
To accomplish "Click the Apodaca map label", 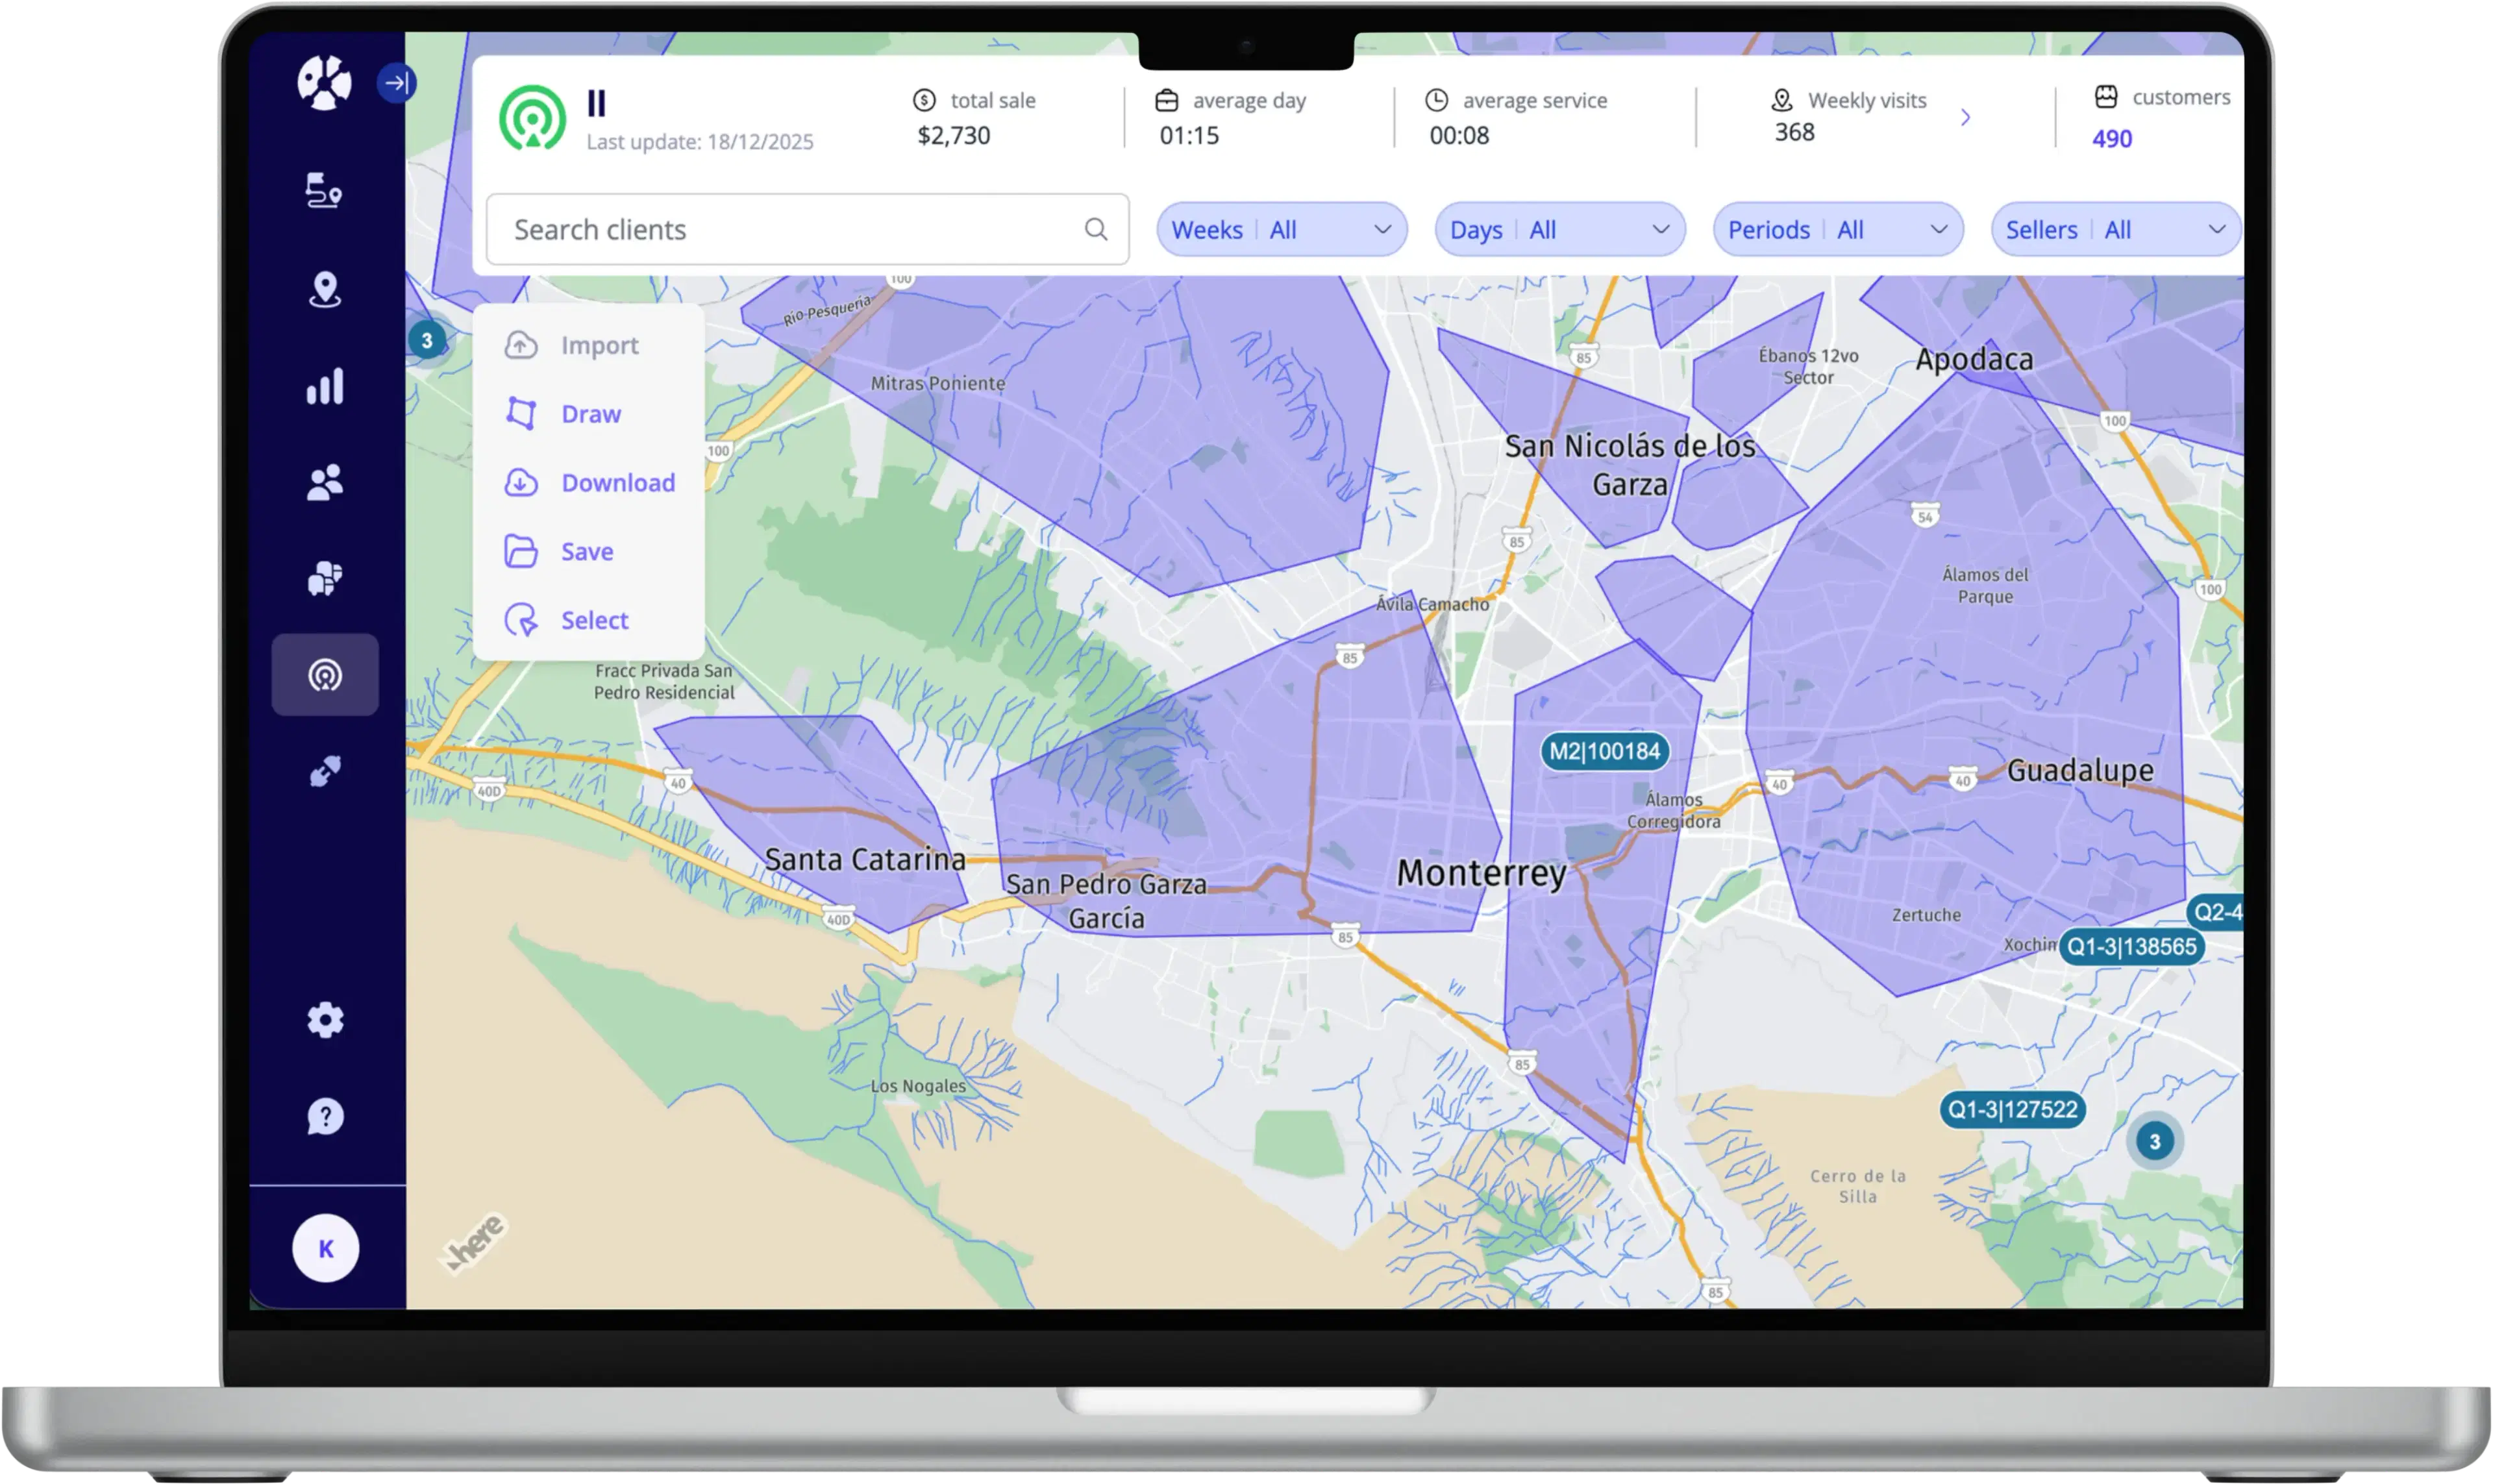I will [1974, 359].
